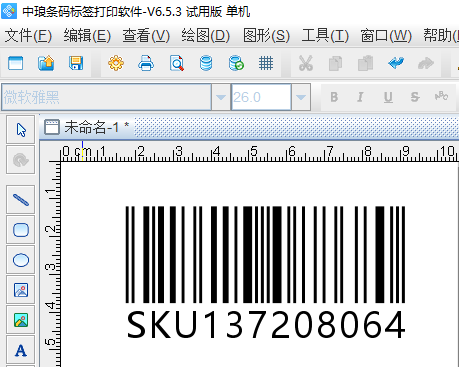Create a new label document
The image size is (459, 367).
(15, 63)
